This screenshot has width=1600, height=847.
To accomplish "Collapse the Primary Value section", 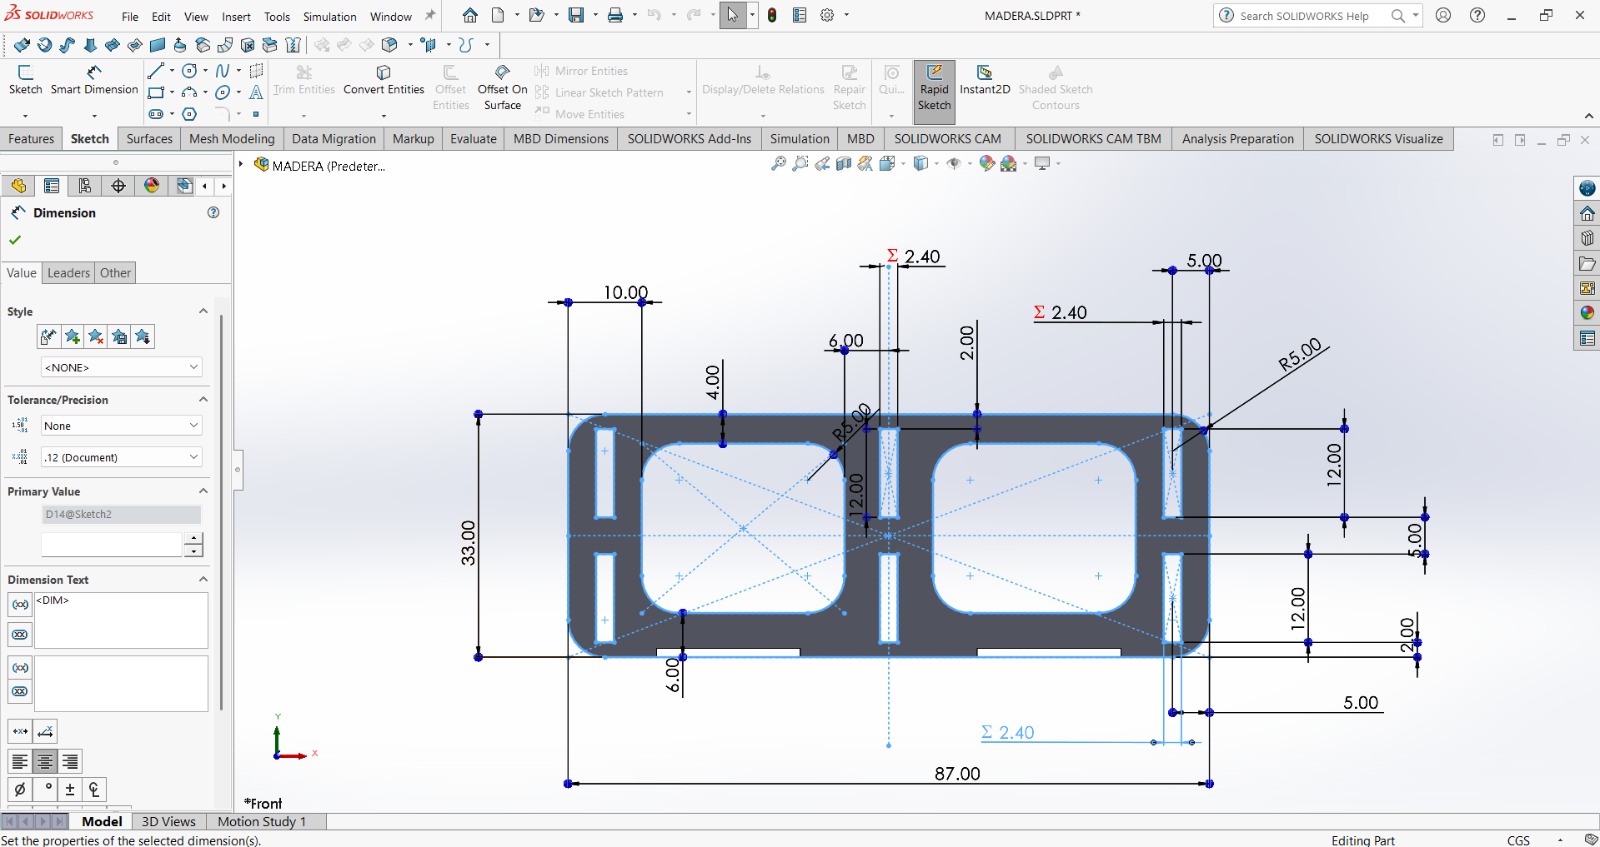I will (203, 491).
